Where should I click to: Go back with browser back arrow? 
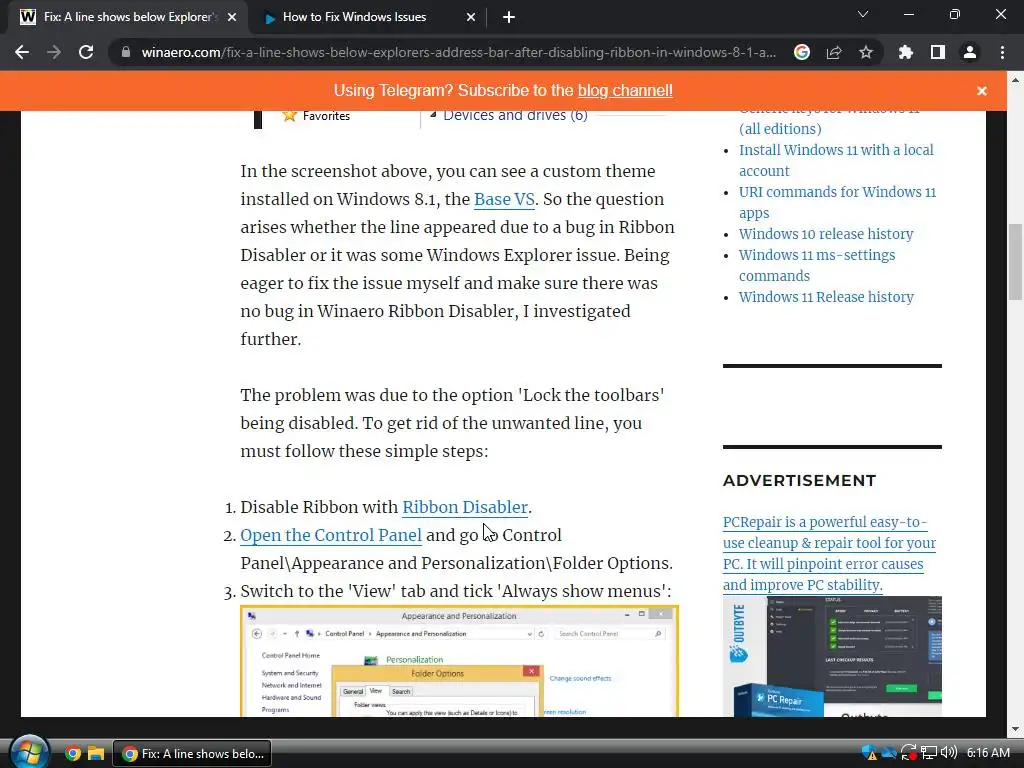pos(22,52)
